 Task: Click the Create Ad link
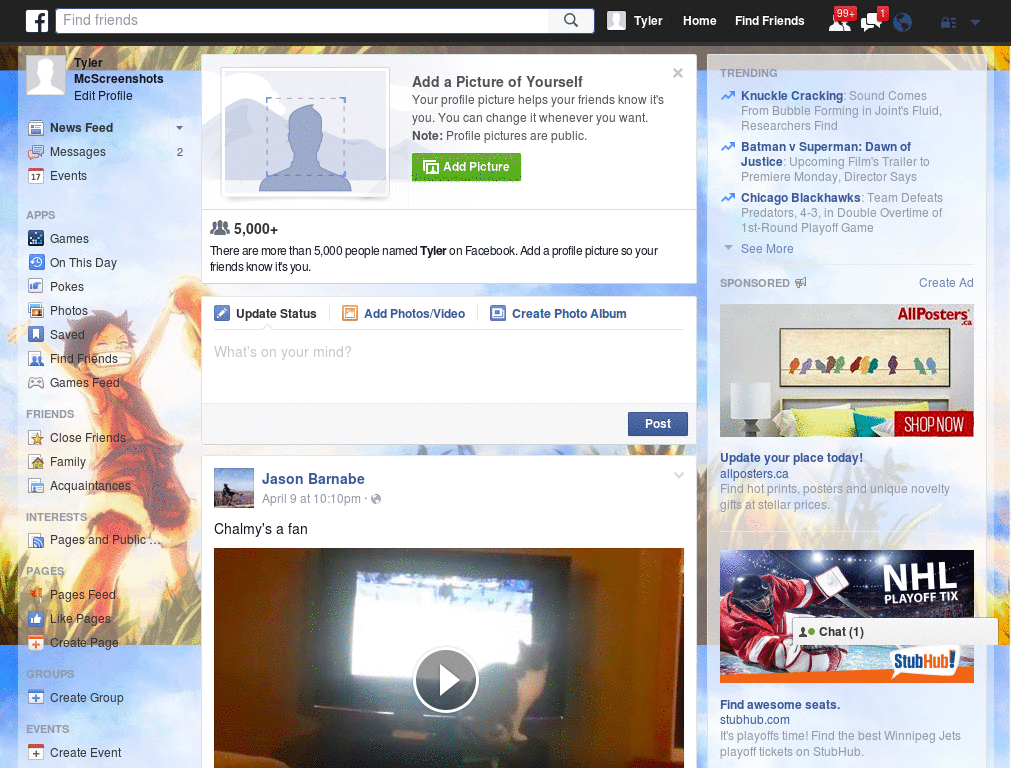(x=946, y=283)
